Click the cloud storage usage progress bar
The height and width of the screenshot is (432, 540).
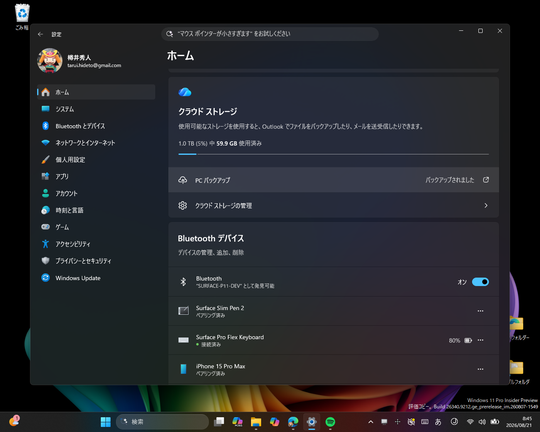tap(333, 154)
